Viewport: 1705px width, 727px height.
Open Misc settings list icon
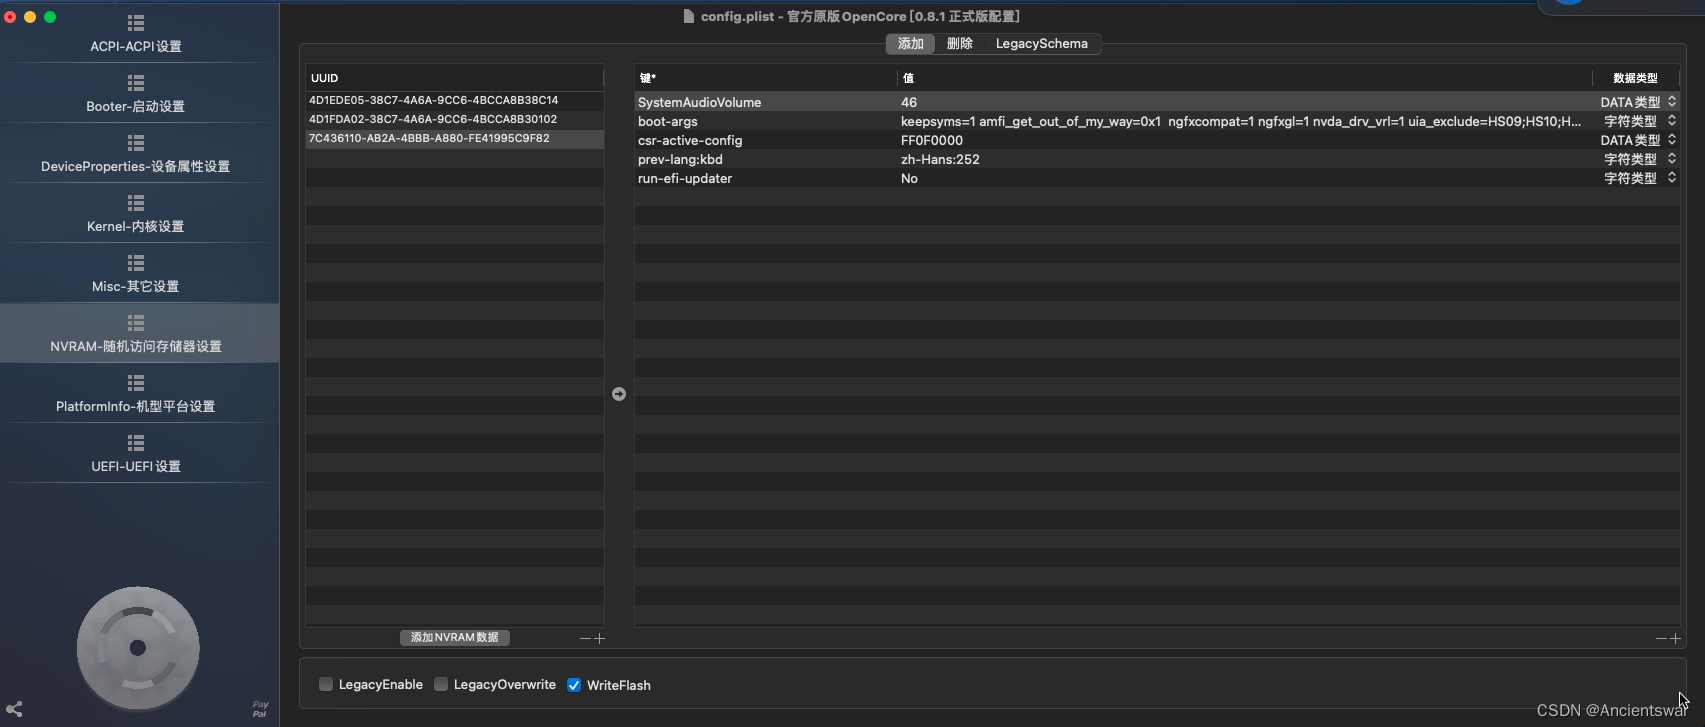point(136,263)
